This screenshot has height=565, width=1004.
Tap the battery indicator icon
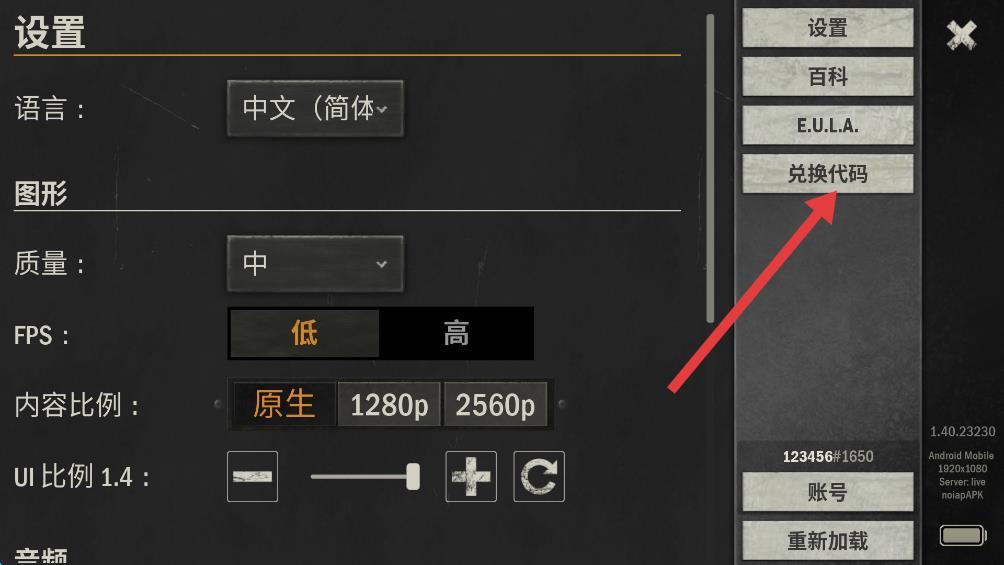962,535
